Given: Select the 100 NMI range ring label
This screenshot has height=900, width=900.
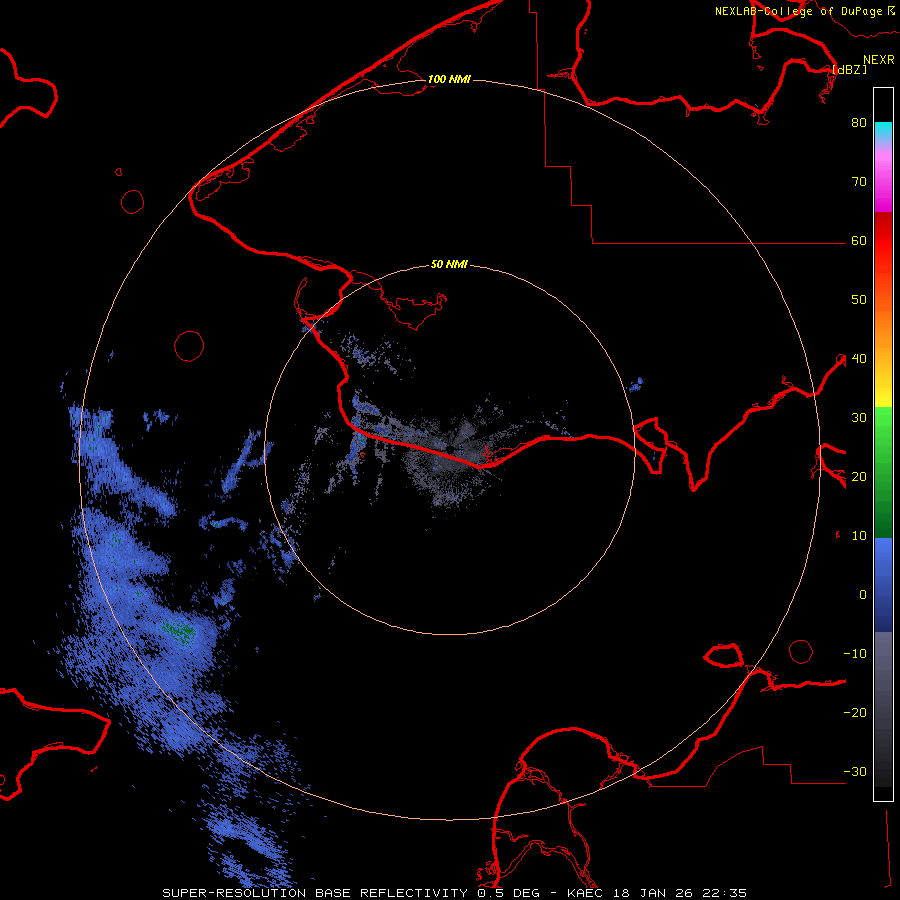Looking at the screenshot, I should click(449, 79).
